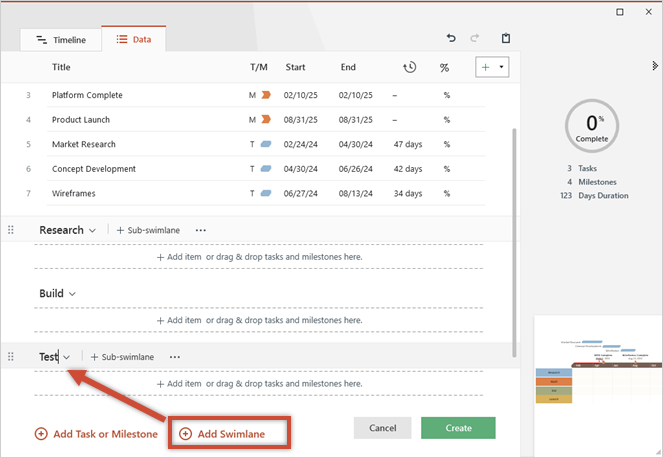
Task: Grab the drag handle of Research swimlane
Action: pyautogui.click(x=12, y=230)
